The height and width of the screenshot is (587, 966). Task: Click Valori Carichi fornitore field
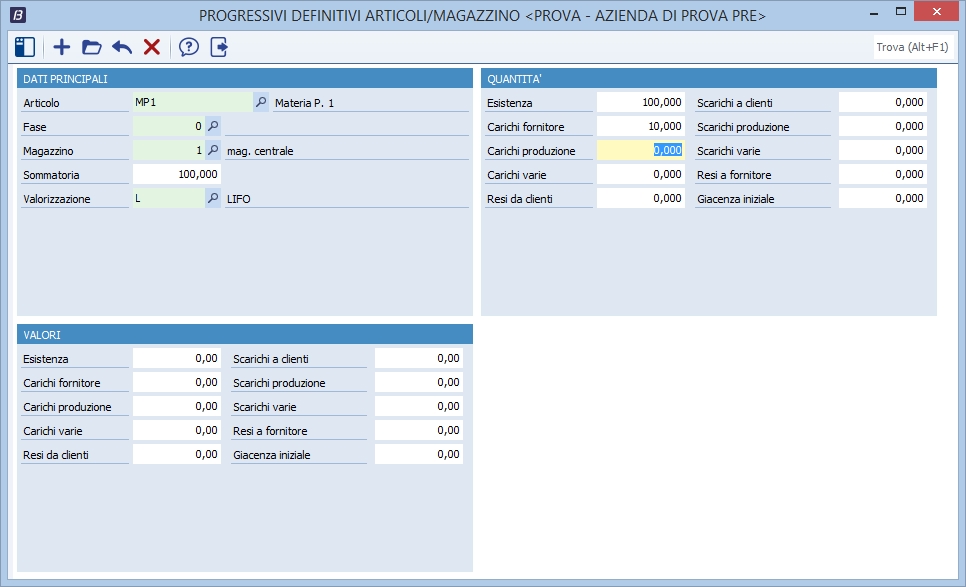pos(177,383)
